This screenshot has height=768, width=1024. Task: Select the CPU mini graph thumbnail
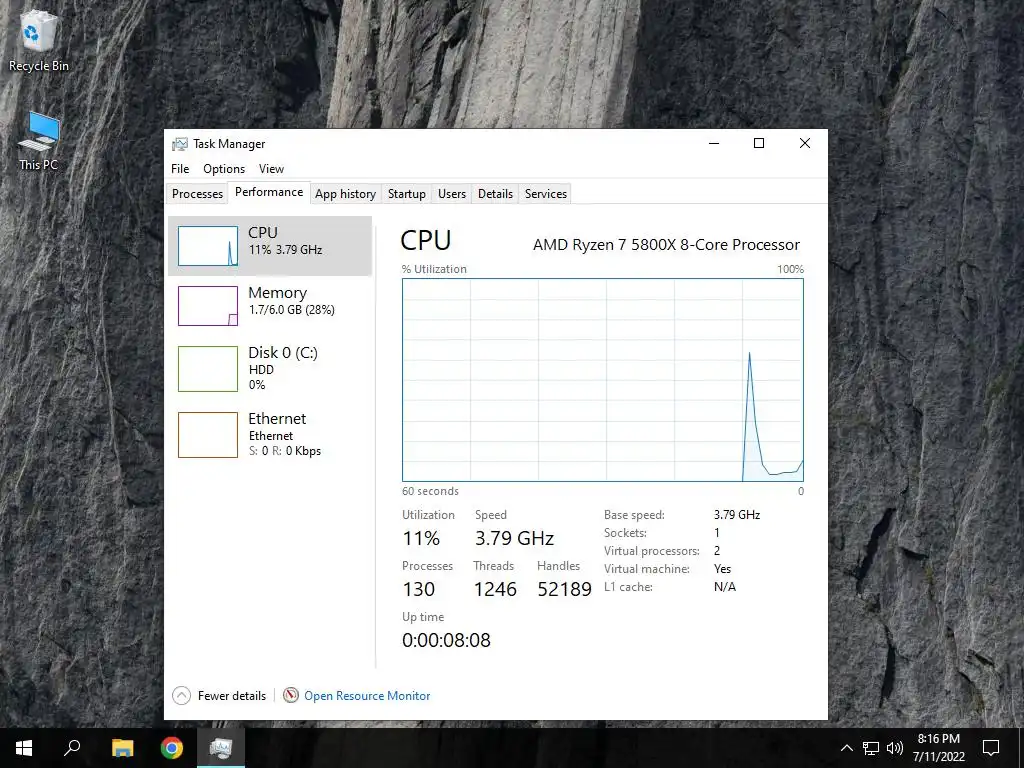[208, 246]
